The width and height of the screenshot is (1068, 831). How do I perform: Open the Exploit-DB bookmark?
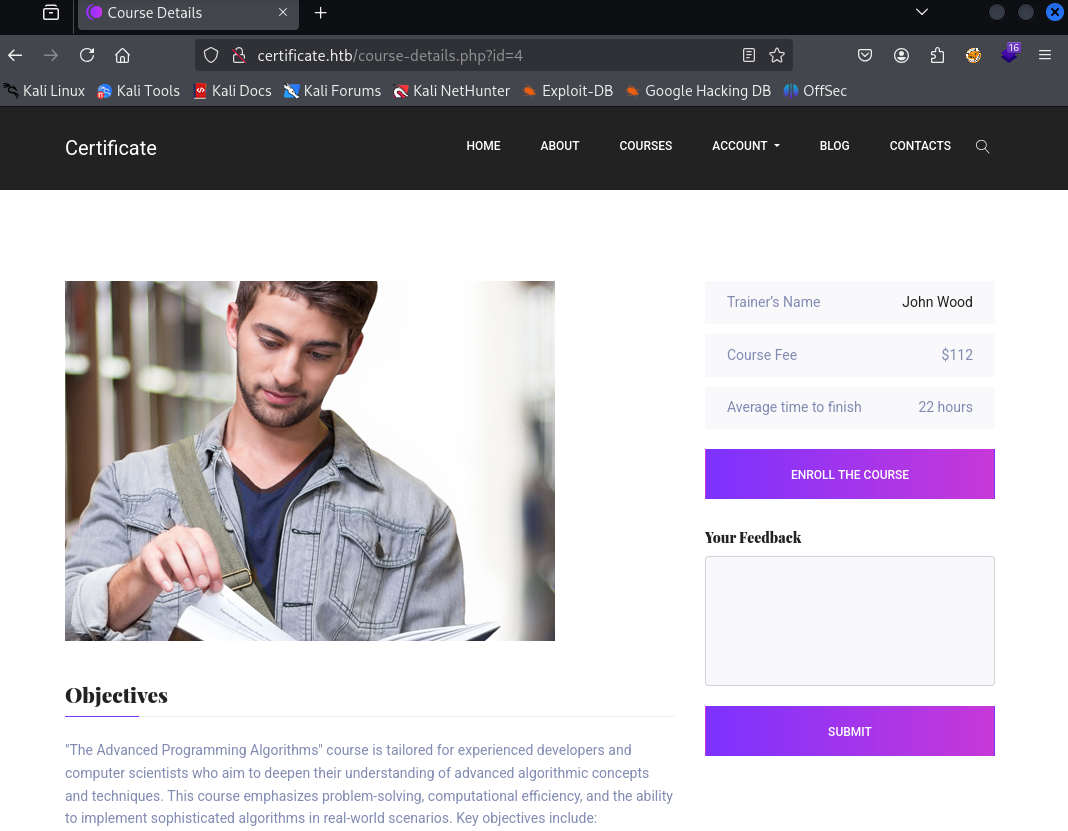(x=567, y=91)
